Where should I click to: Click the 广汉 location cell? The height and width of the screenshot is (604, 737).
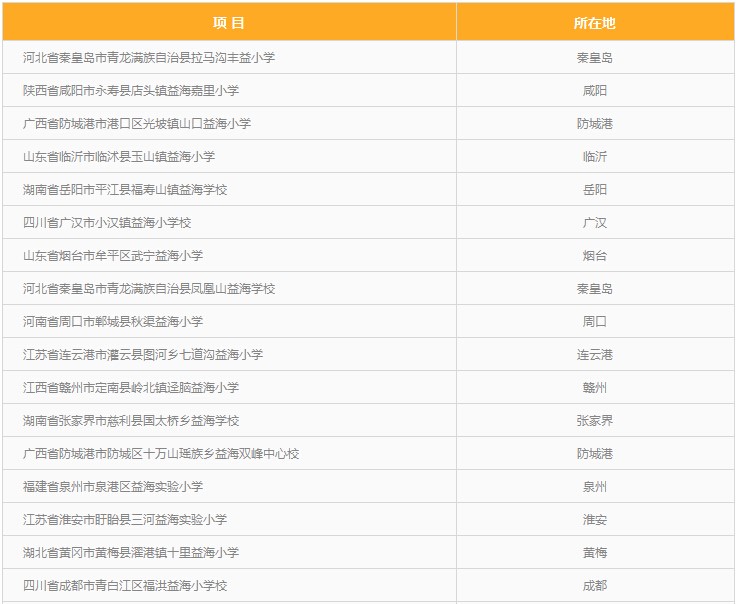point(595,222)
